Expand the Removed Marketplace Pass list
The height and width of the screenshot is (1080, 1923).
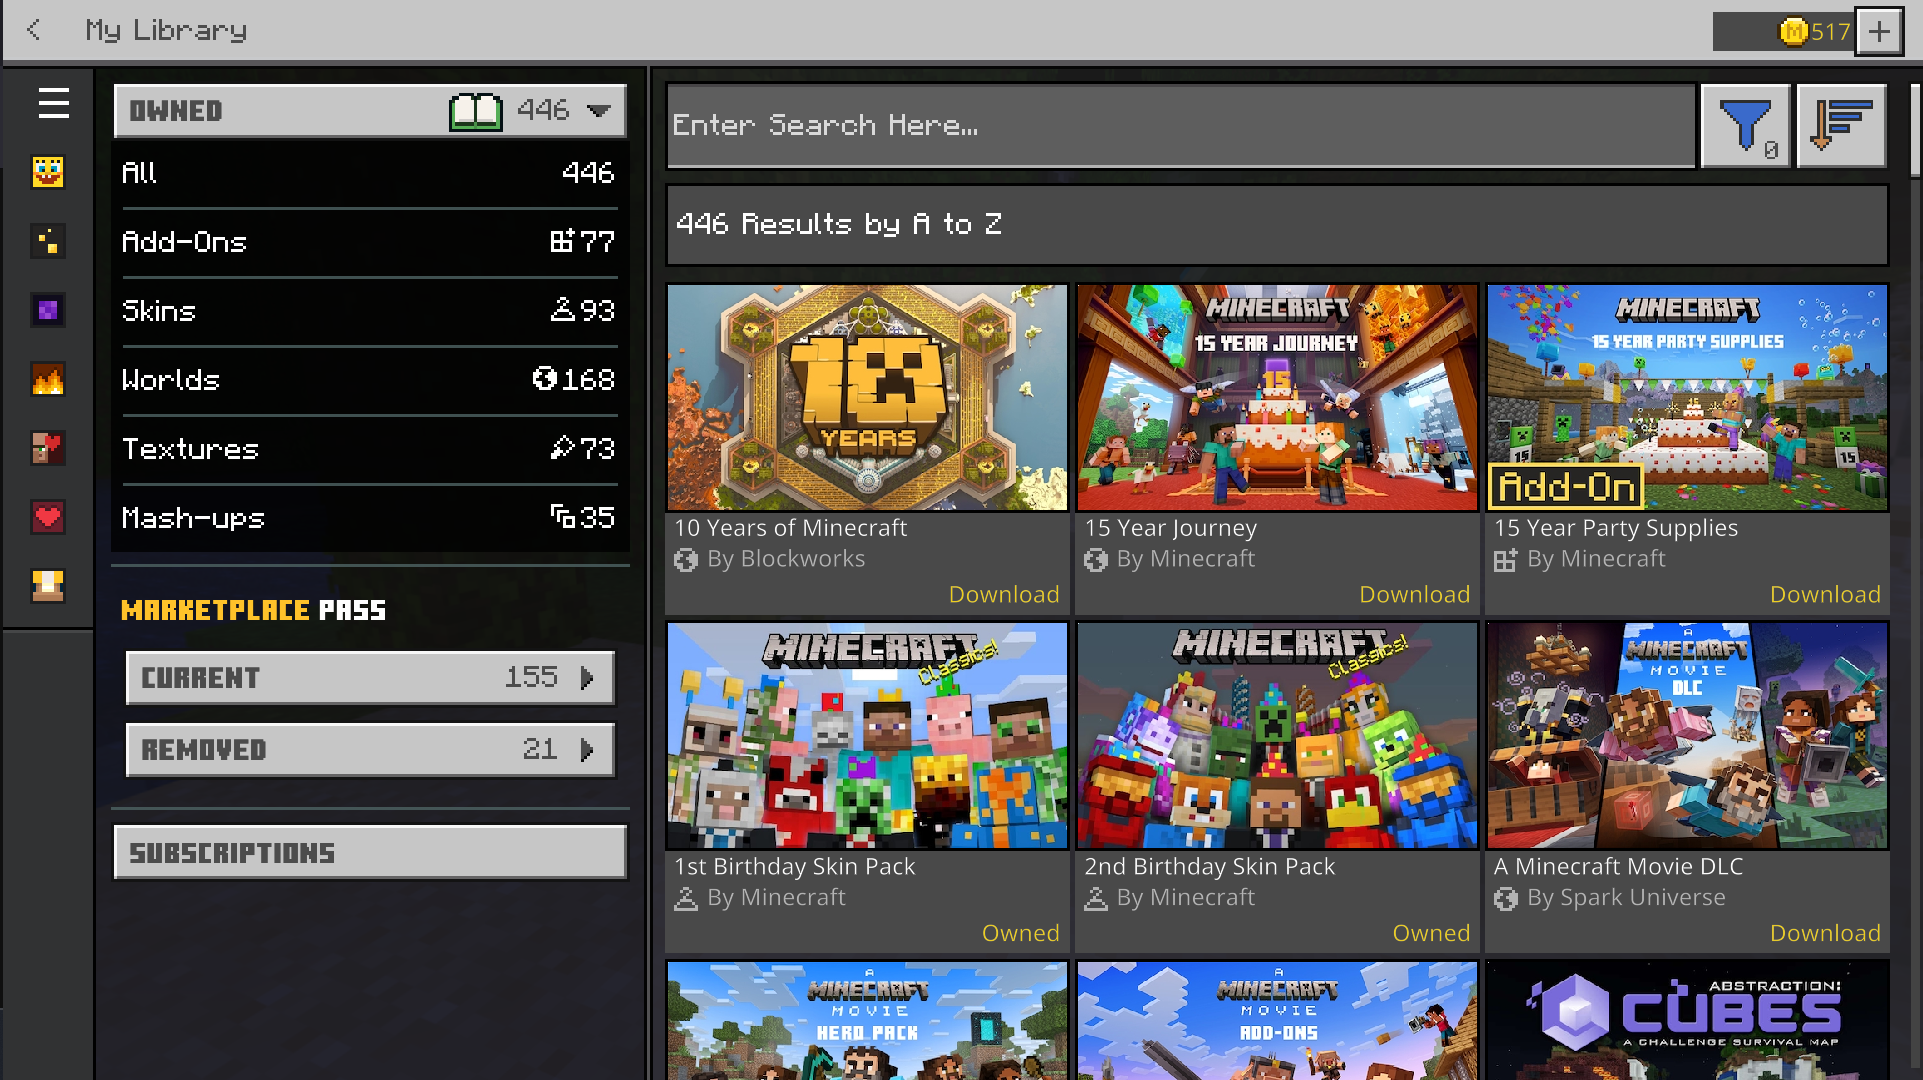(369, 750)
